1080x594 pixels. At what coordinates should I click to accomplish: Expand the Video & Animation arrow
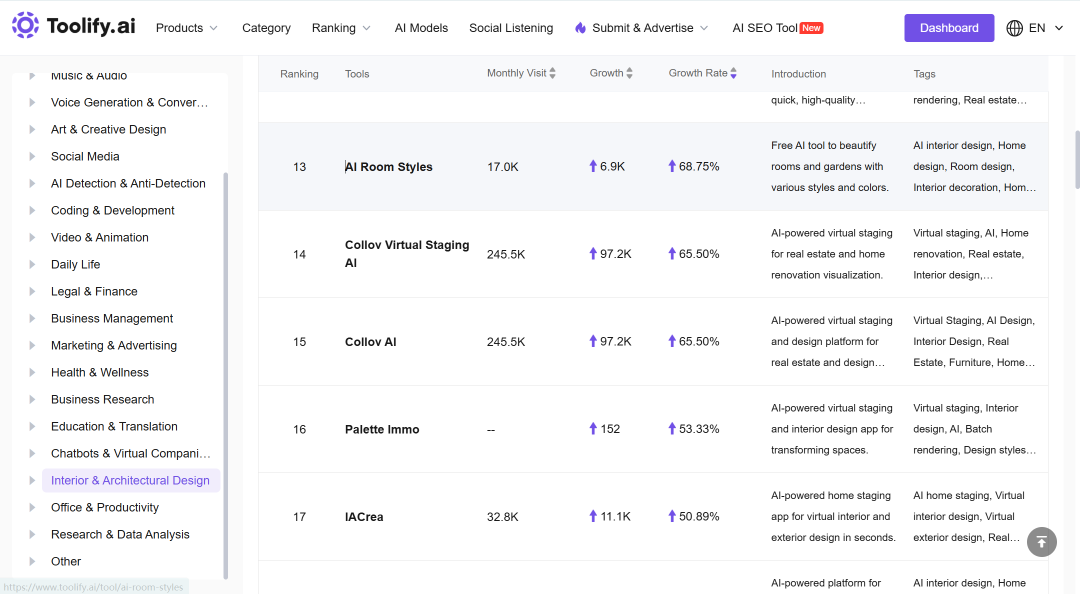point(32,237)
